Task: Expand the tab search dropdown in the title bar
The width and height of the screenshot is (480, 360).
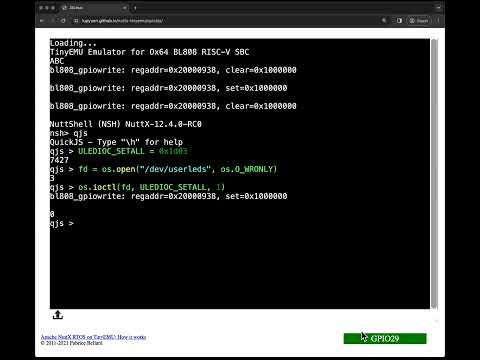Action: pos(438,7)
